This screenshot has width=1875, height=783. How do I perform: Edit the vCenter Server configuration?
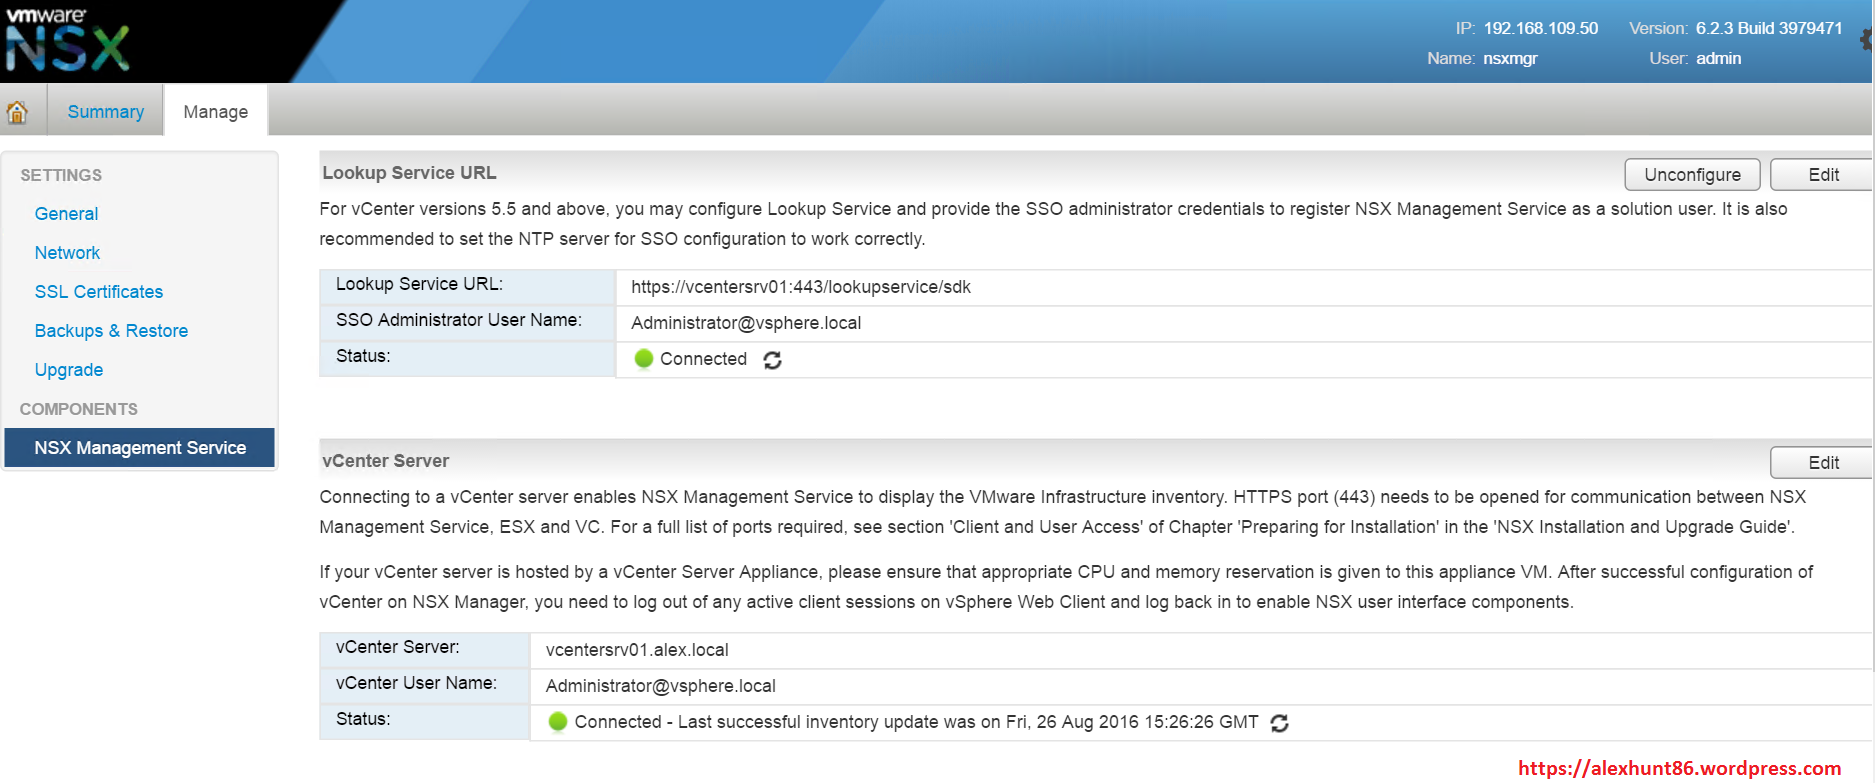(1822, 463)
